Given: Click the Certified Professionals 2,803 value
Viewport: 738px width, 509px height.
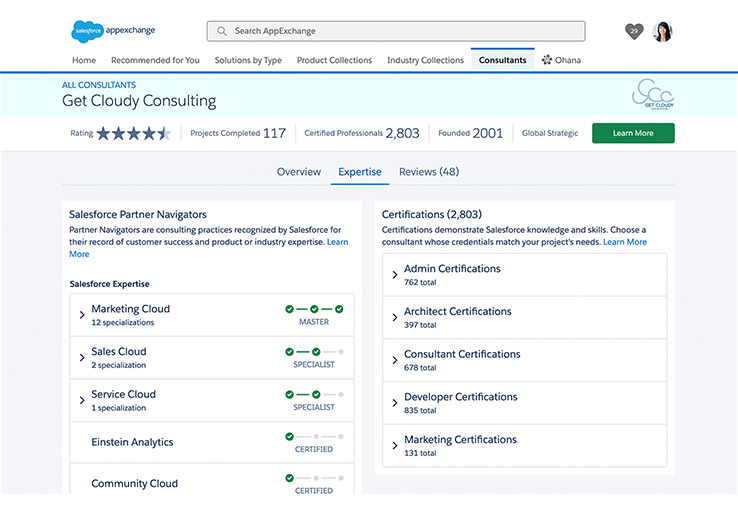Looking at the screenshot, I should (402, 133).
